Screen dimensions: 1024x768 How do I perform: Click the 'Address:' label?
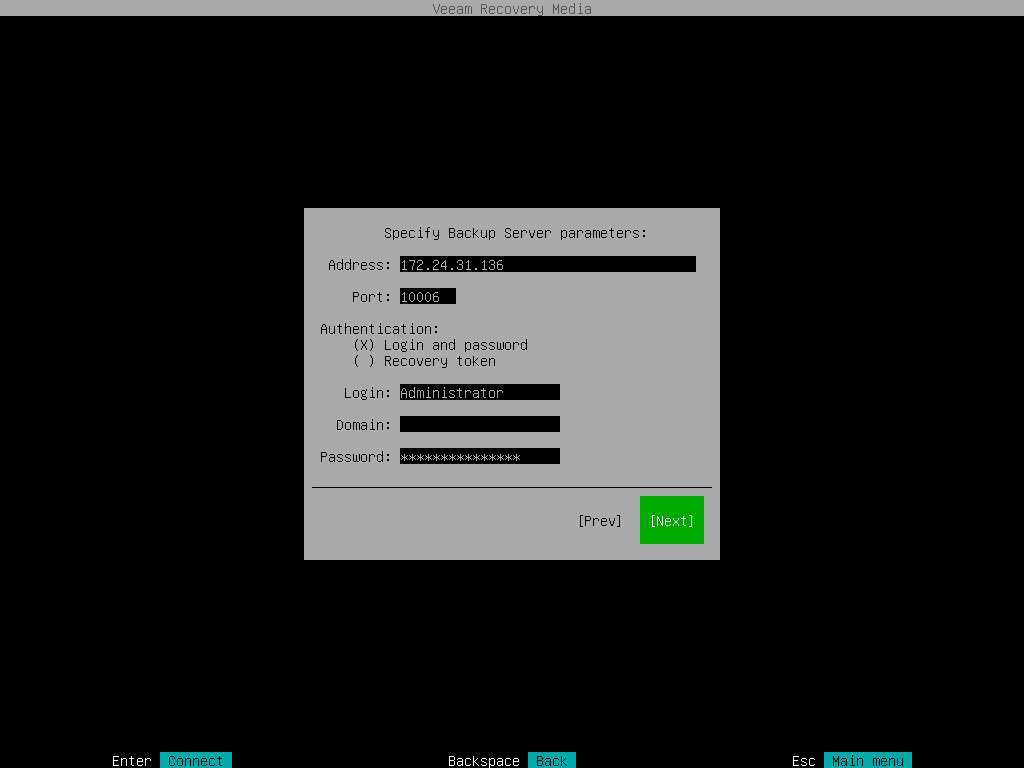click(359, 265)
